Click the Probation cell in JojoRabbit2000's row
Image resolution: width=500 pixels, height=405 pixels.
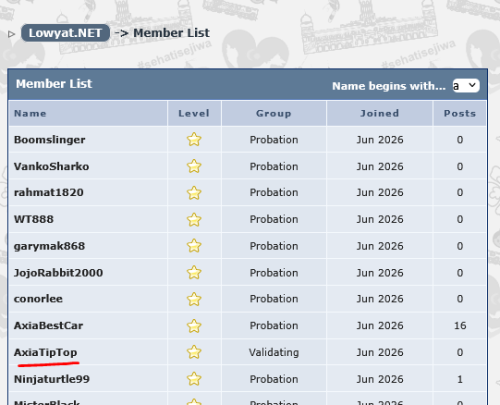pyautogui.click(x=274, y=273)
